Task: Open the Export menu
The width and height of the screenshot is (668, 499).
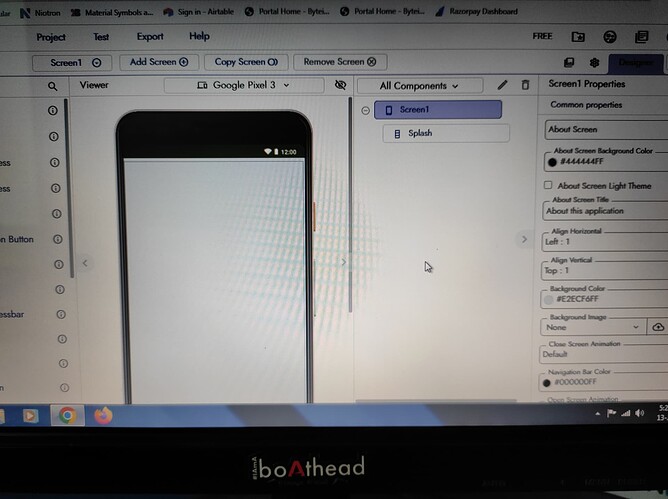Action: point(150,37)
